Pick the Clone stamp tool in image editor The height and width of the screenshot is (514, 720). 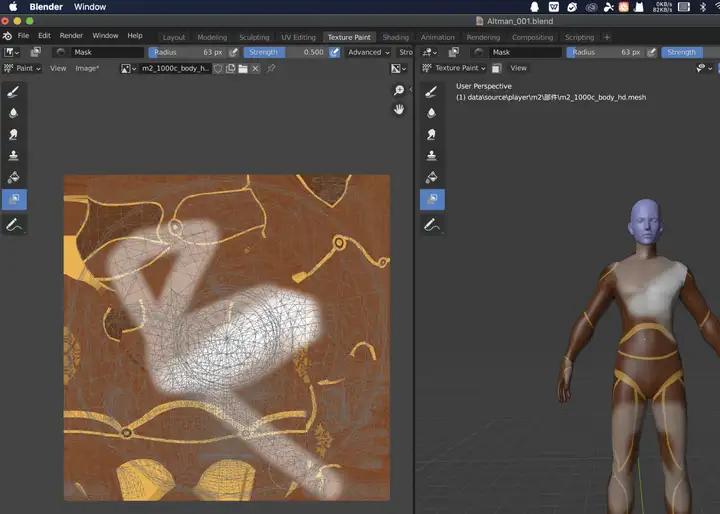point(15,156)
